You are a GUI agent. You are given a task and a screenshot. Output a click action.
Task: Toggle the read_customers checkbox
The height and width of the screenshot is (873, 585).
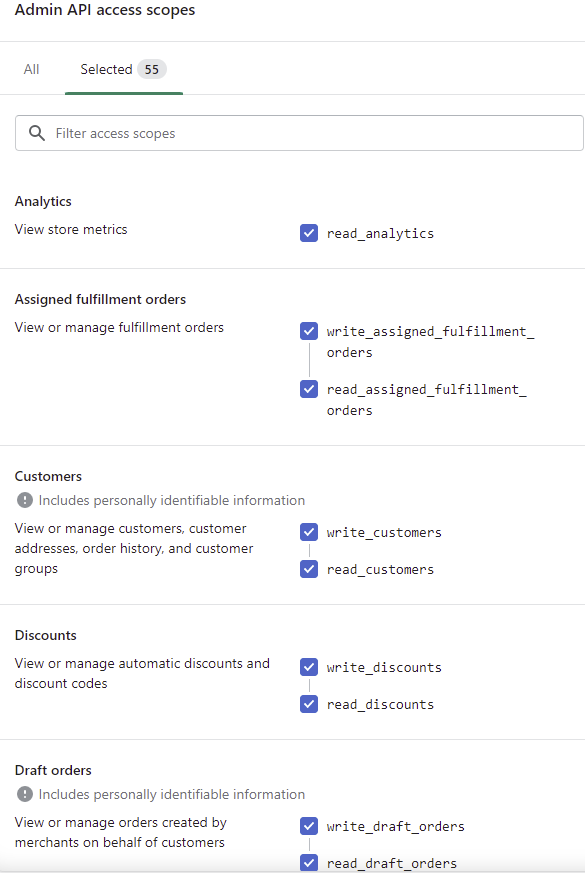point(309,569)
